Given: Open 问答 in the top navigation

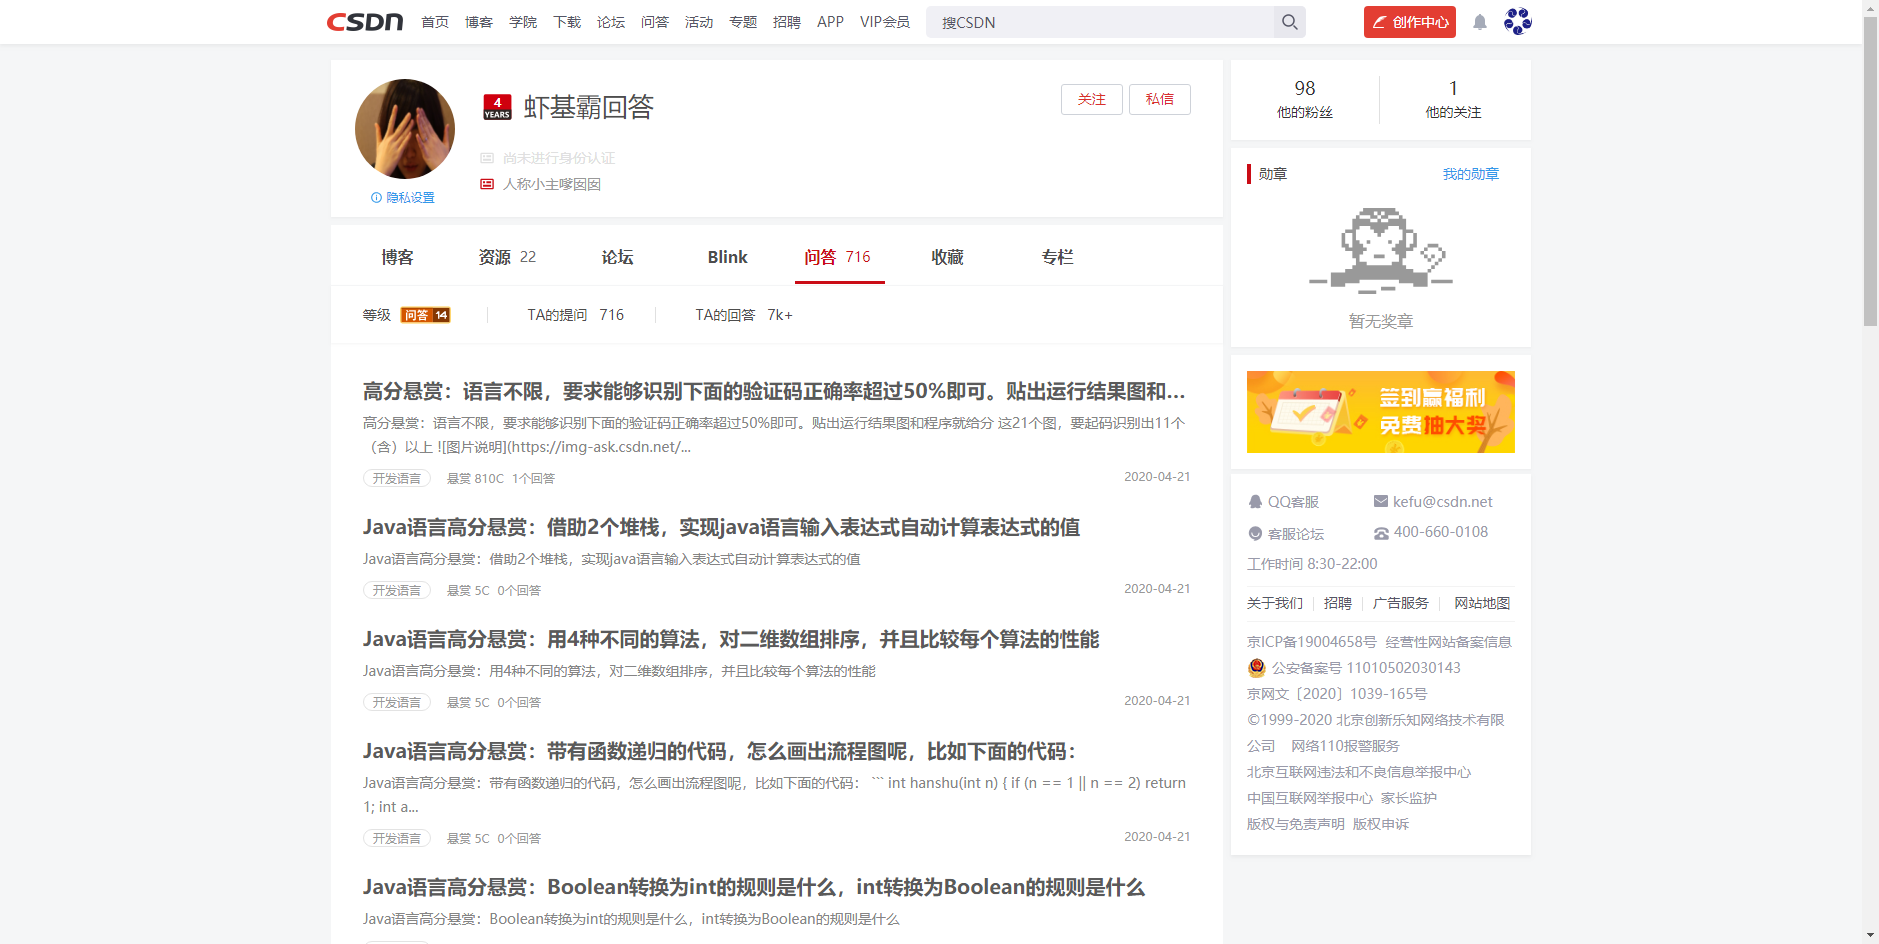Looking at the screenshot, I should (x=655, y=22).
